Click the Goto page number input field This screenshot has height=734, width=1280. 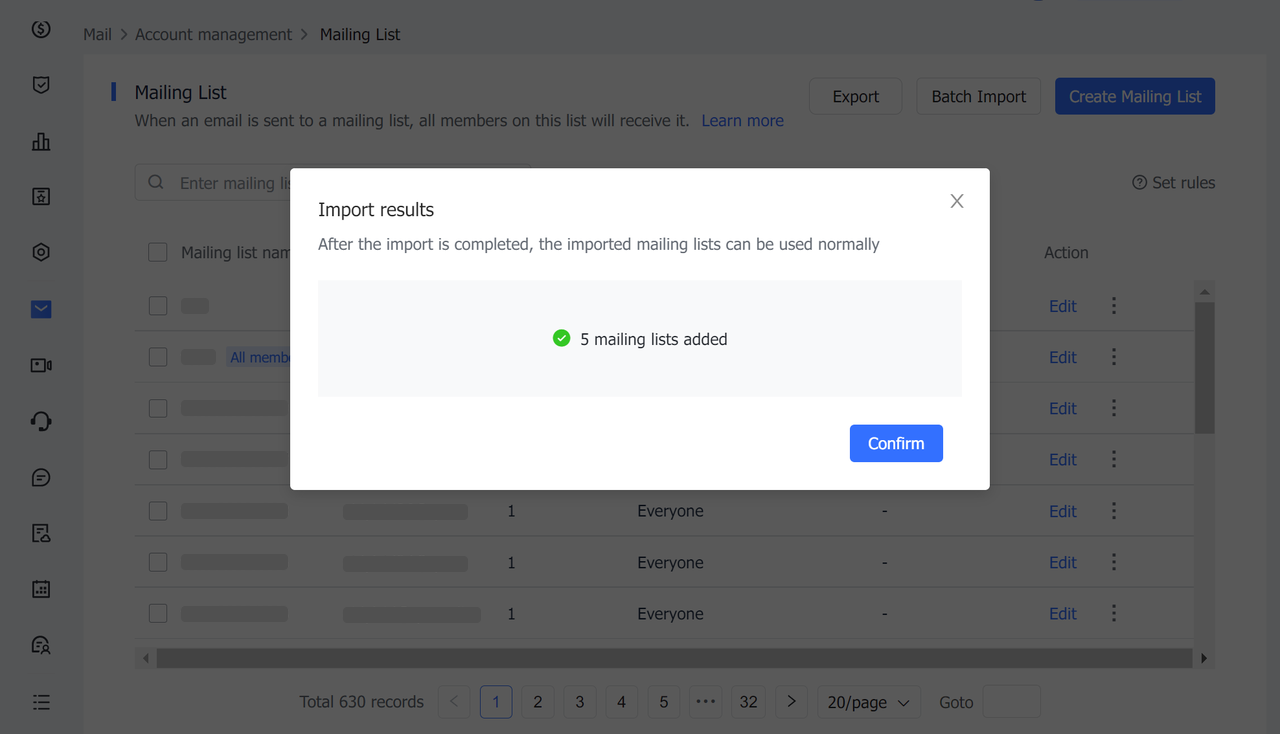click(1011, 701)
